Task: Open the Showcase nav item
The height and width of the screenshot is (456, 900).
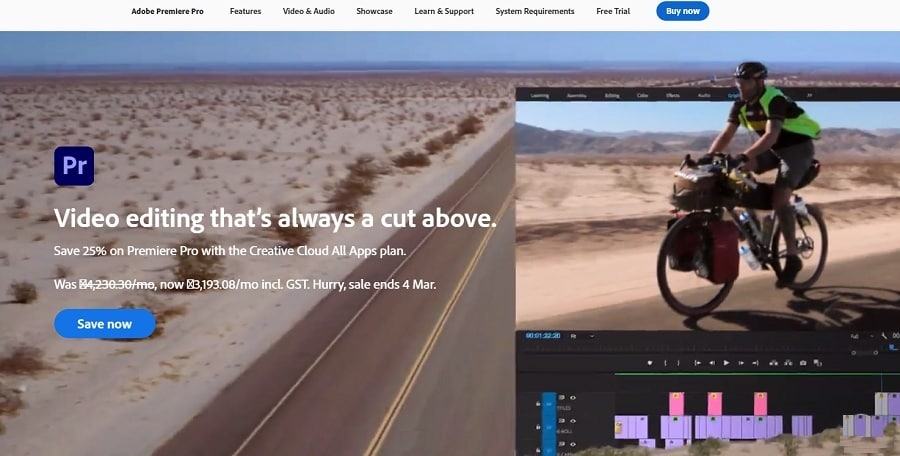Action: pyautogui.click(x=374, y=11)
